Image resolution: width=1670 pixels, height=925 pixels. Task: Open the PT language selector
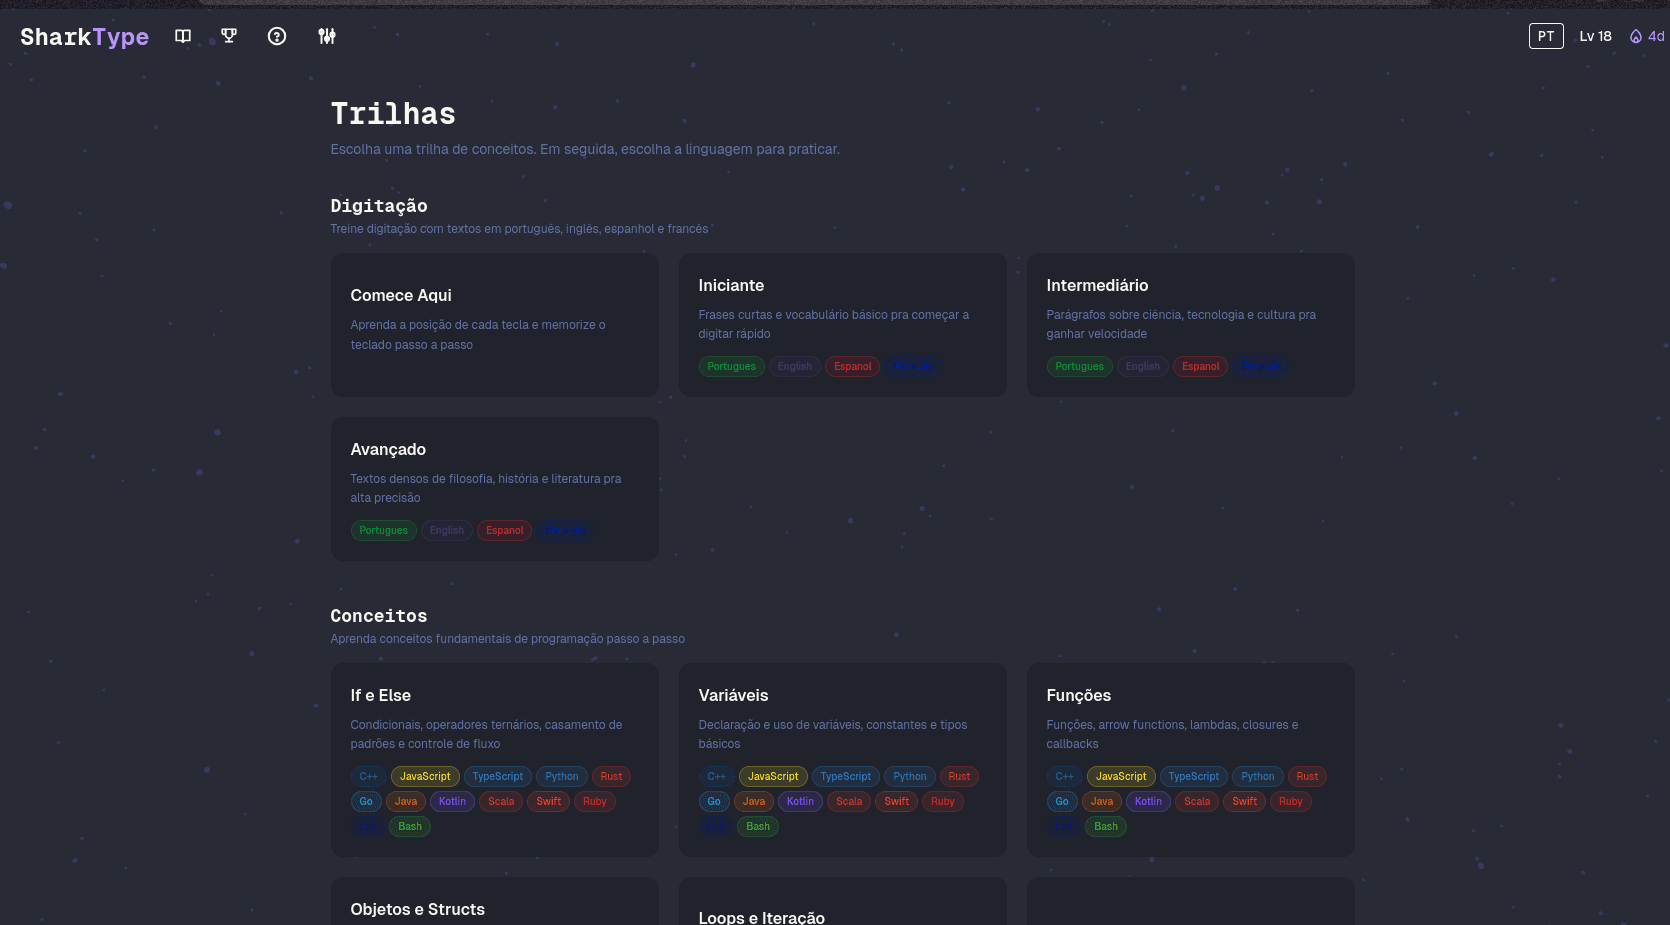[1545, 36]
